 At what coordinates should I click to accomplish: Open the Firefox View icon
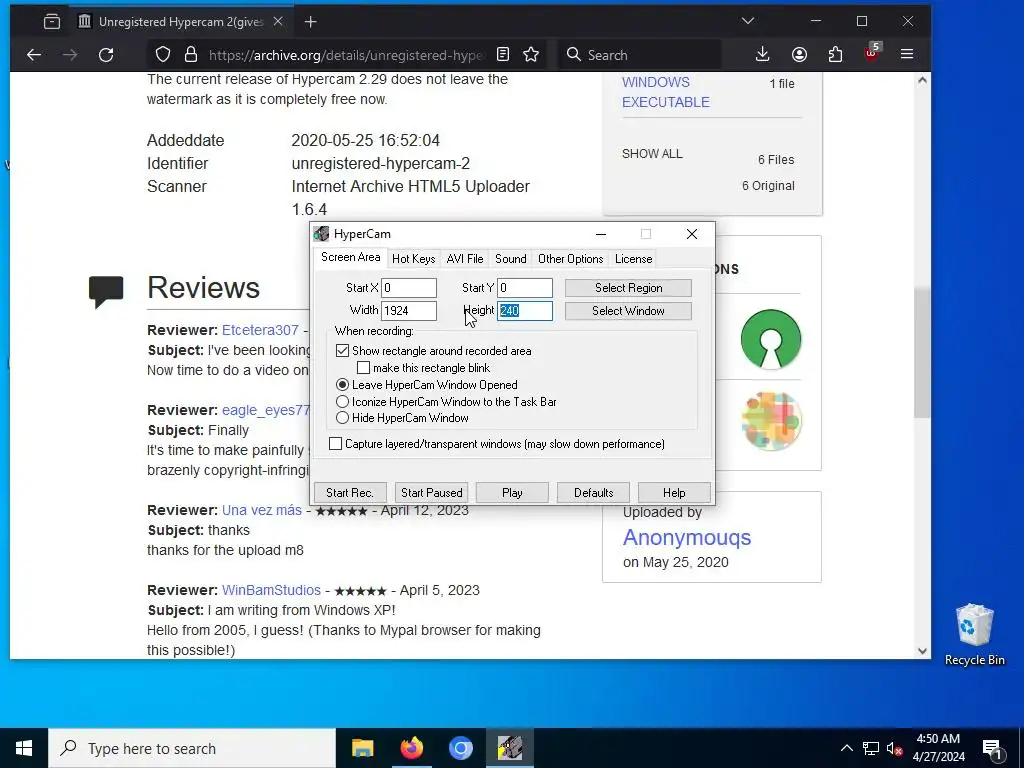click(52, 22)
